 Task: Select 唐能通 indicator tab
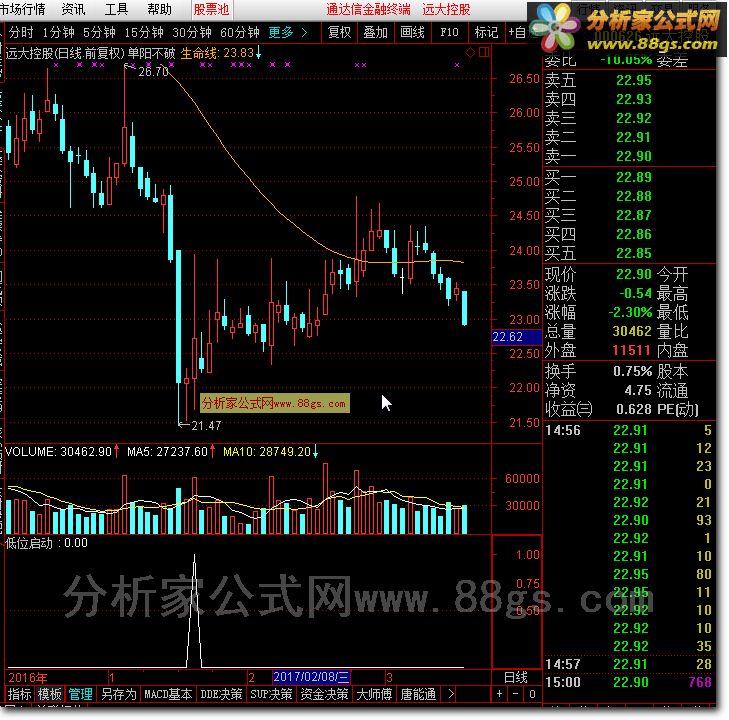pos(418,694)
